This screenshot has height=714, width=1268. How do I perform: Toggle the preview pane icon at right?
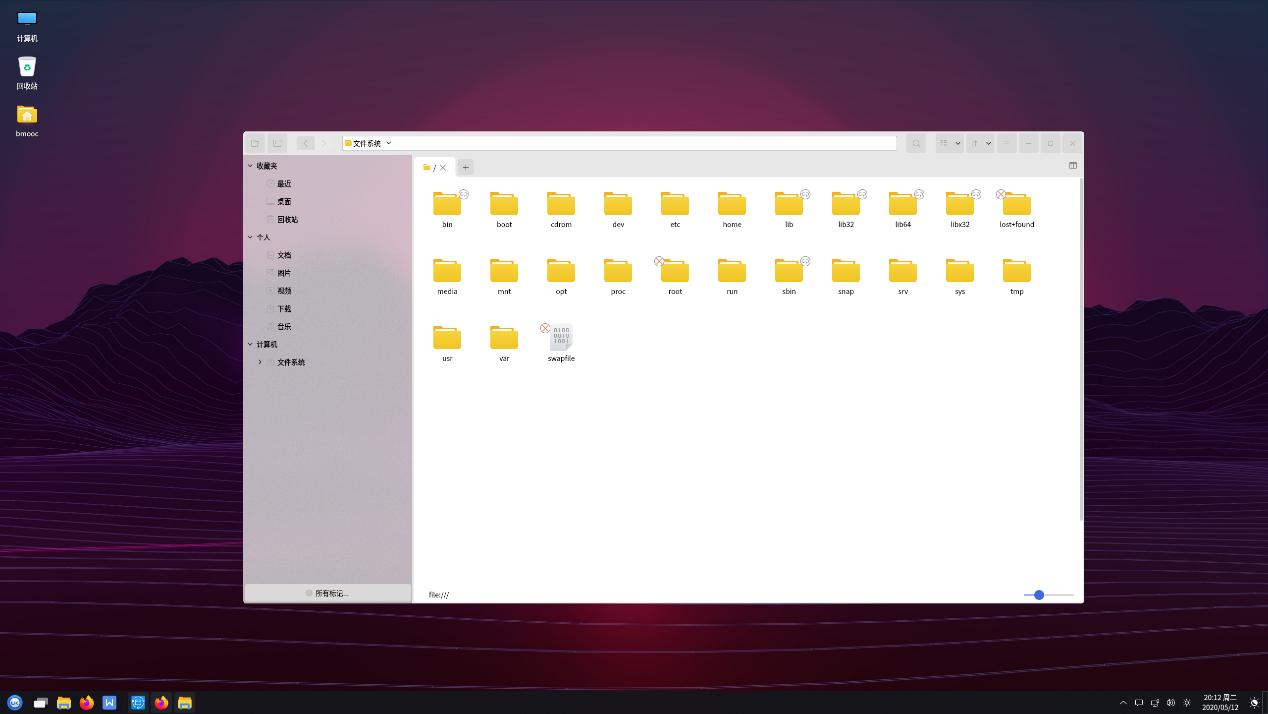1072,166
